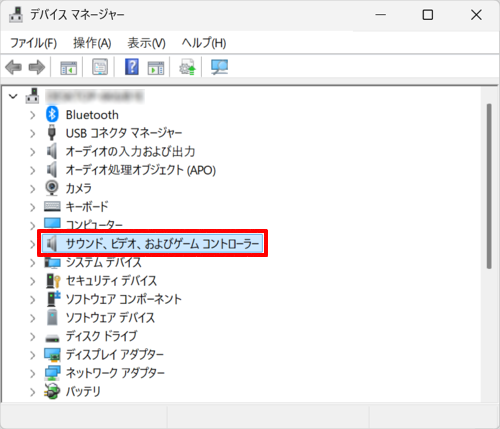Select the Bluetooth text label
500x429 pixels.
[92, 115]
